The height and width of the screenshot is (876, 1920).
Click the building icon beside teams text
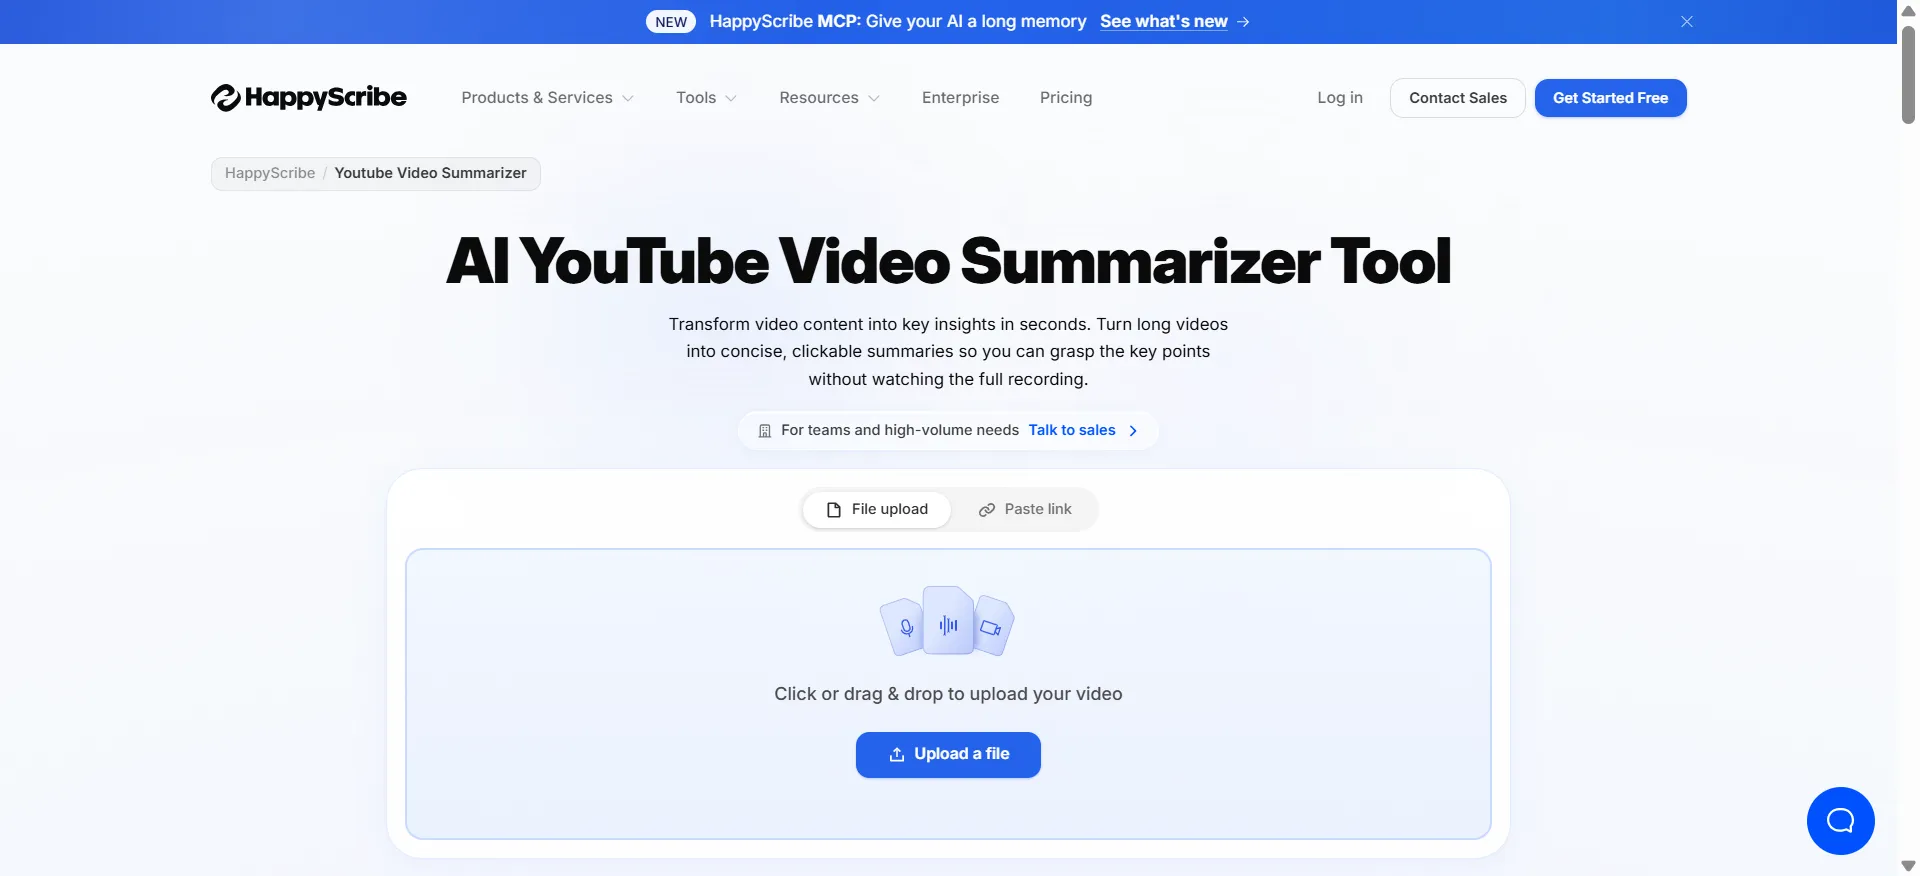point(765,431)
